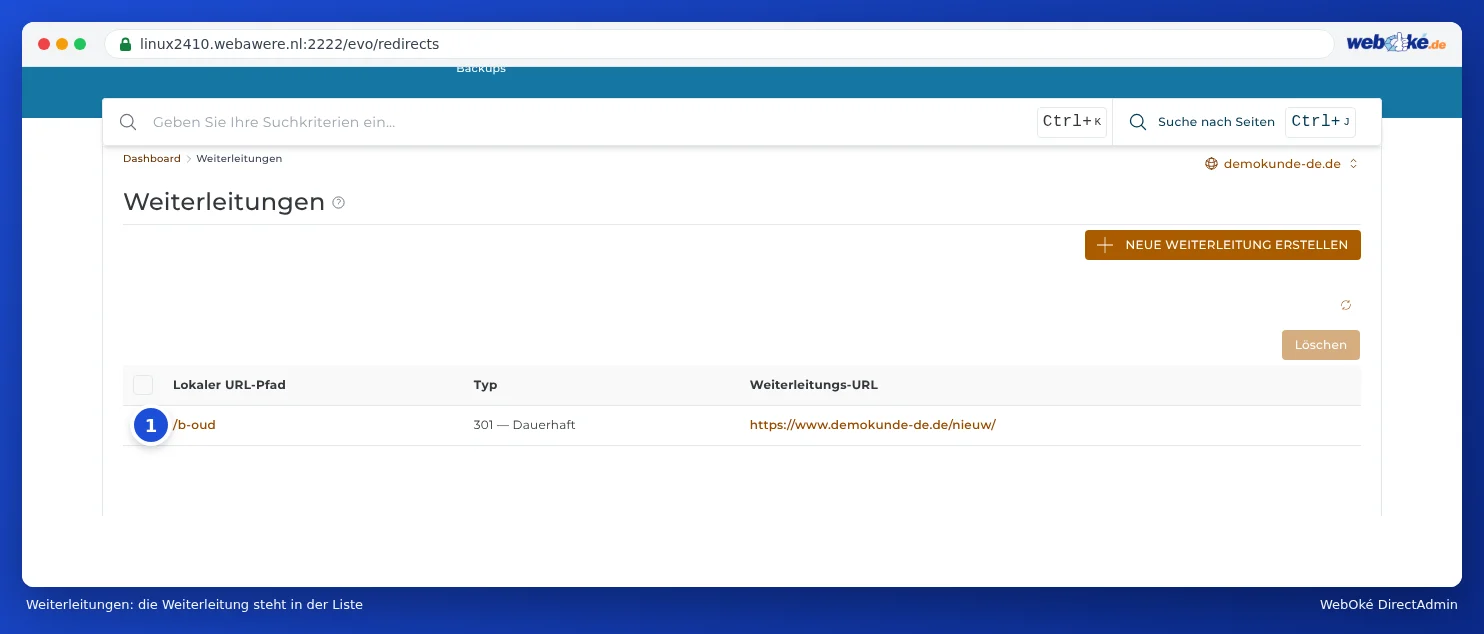This screenshot has width=1484, height=634.
Task: Click the globe icon beside demokunde-de.de
Action: 1211,164
